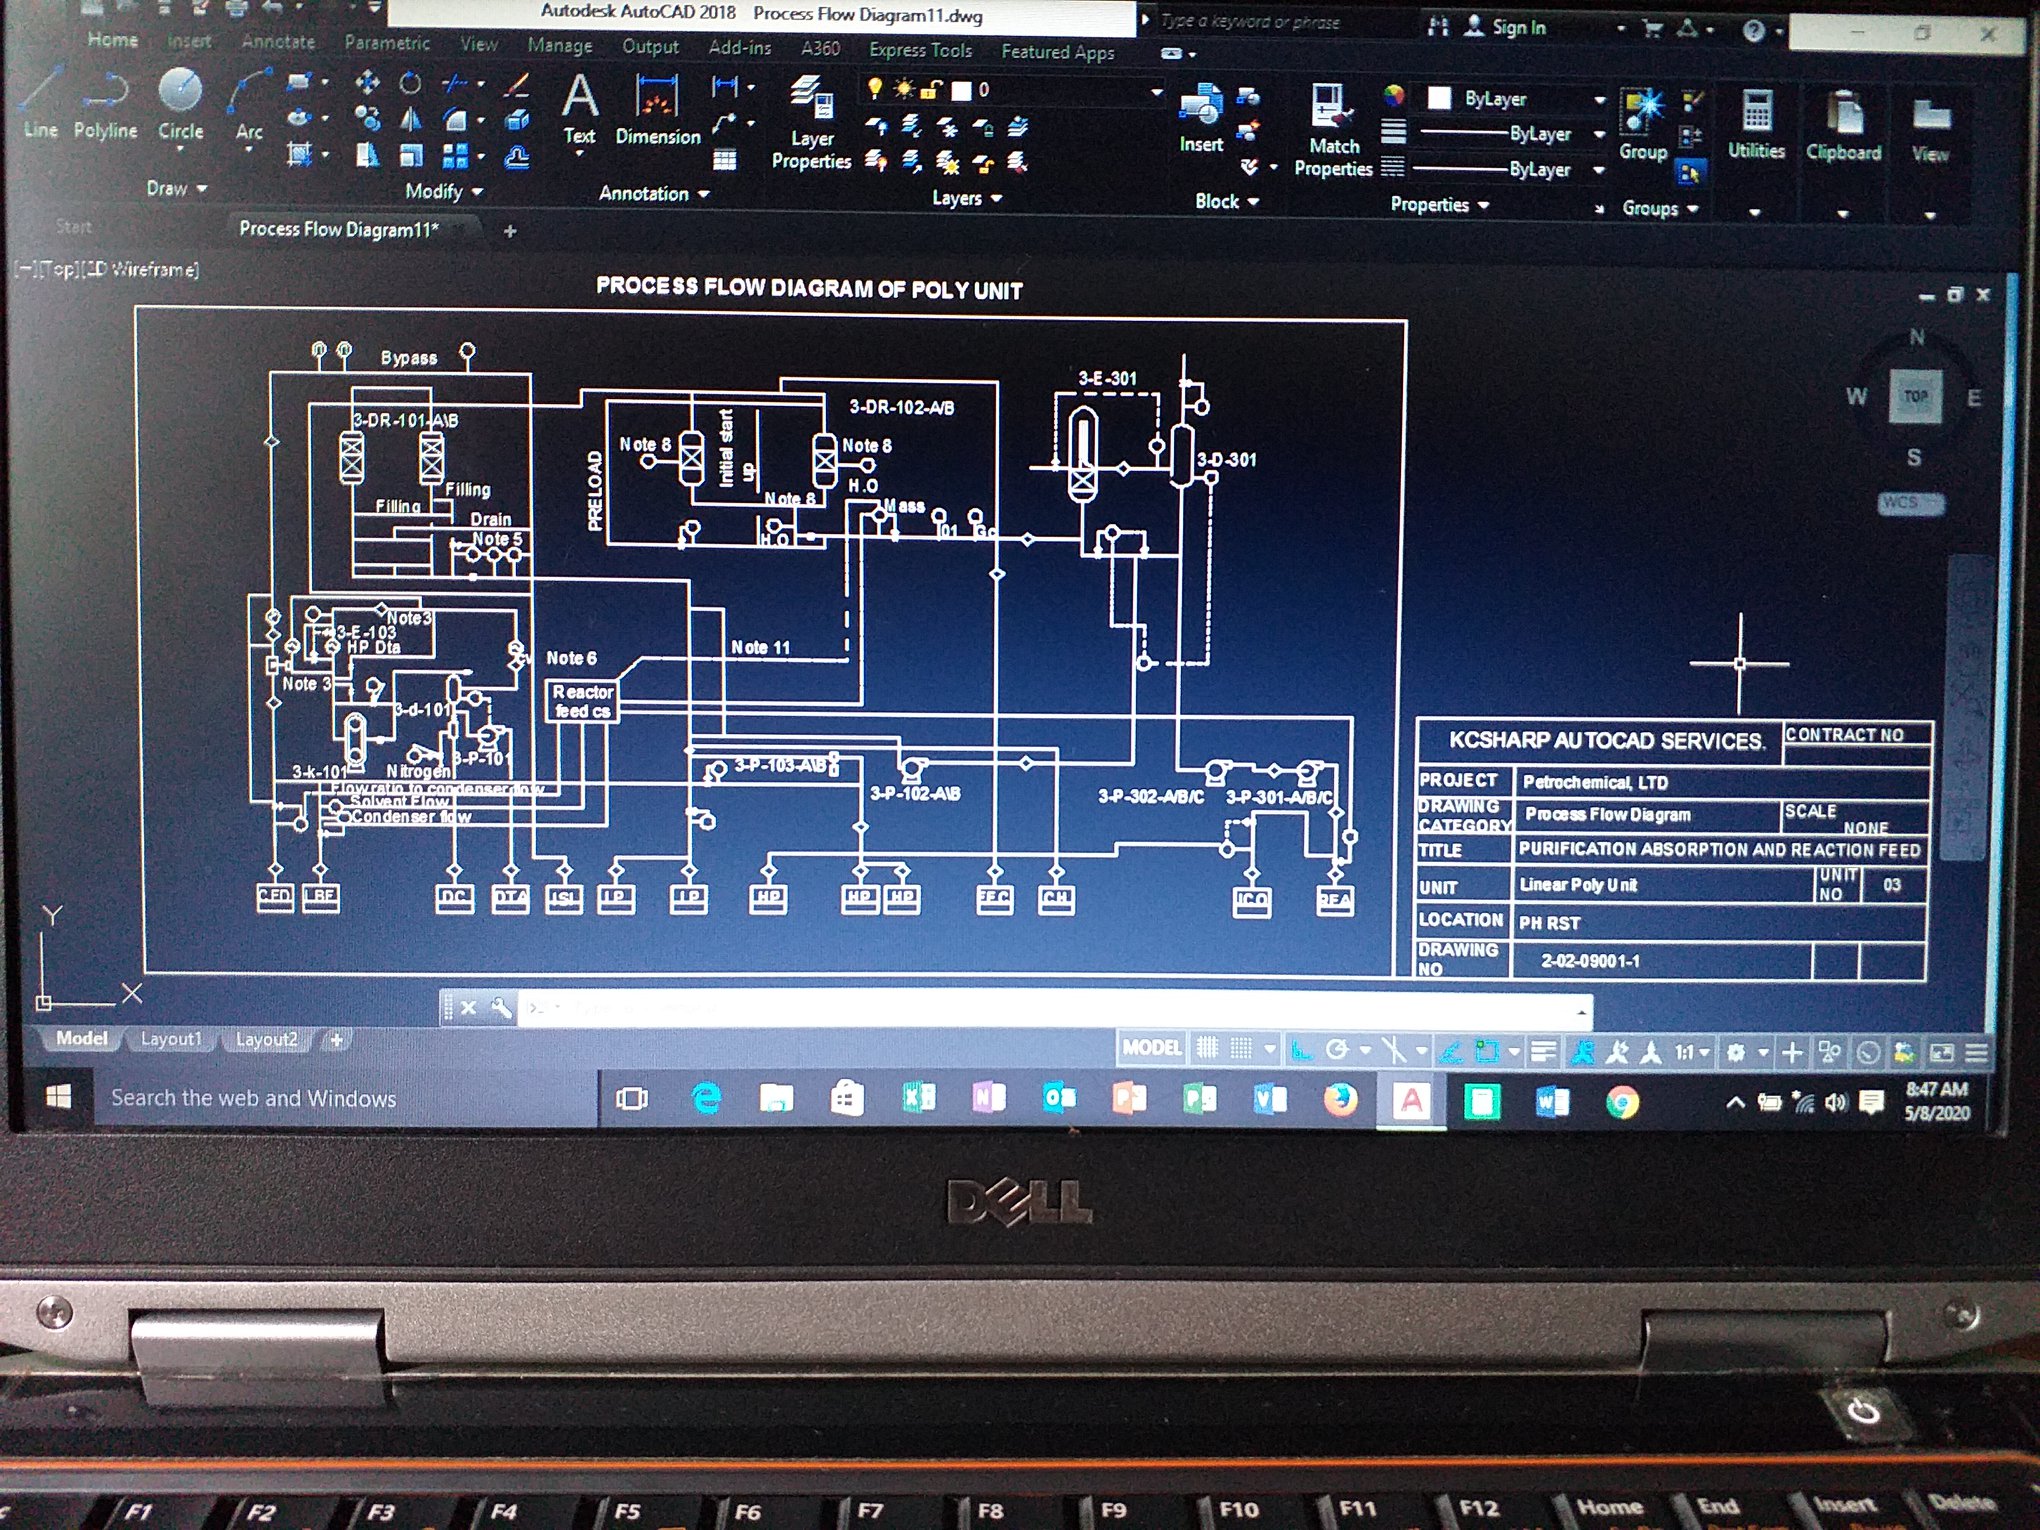Open Layer Properties manager
This screenshot has width=2040, height=1530.
pos(811,124)
